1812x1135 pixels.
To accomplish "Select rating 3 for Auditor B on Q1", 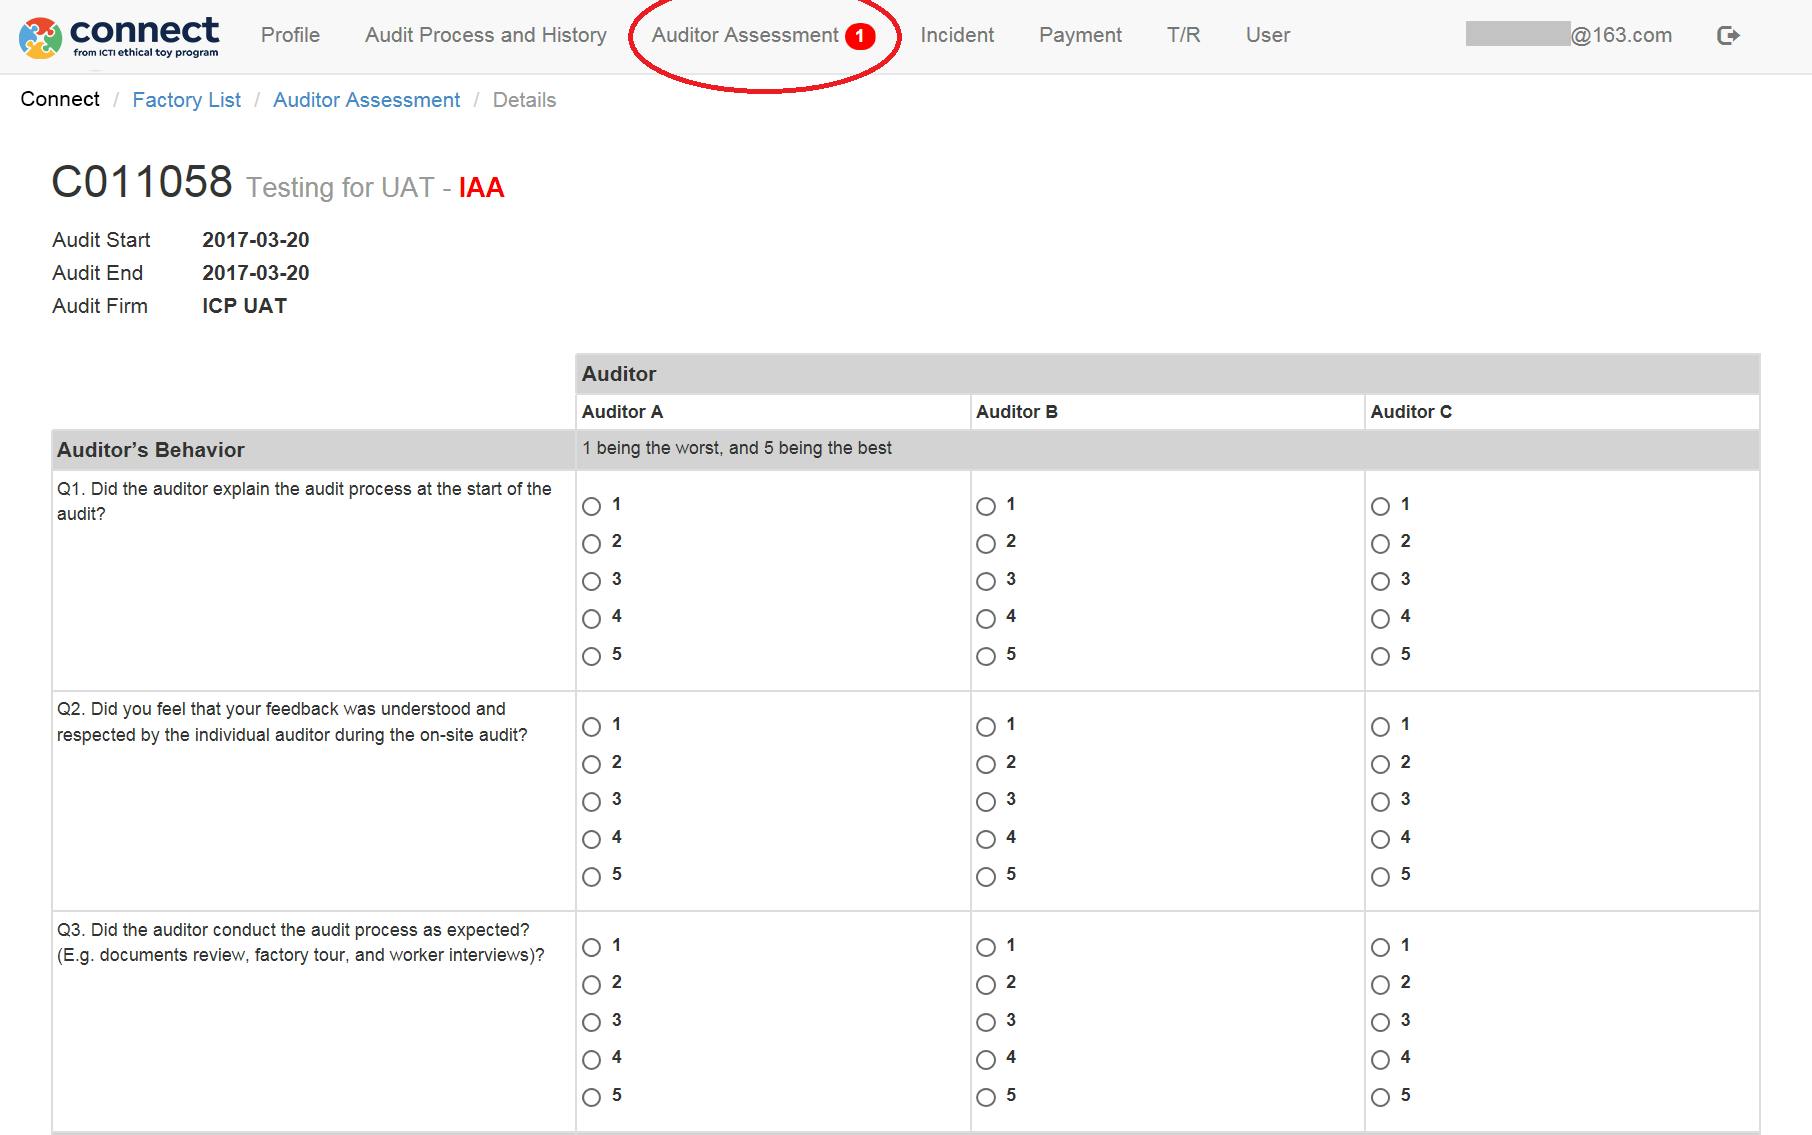I will point(986,581).
